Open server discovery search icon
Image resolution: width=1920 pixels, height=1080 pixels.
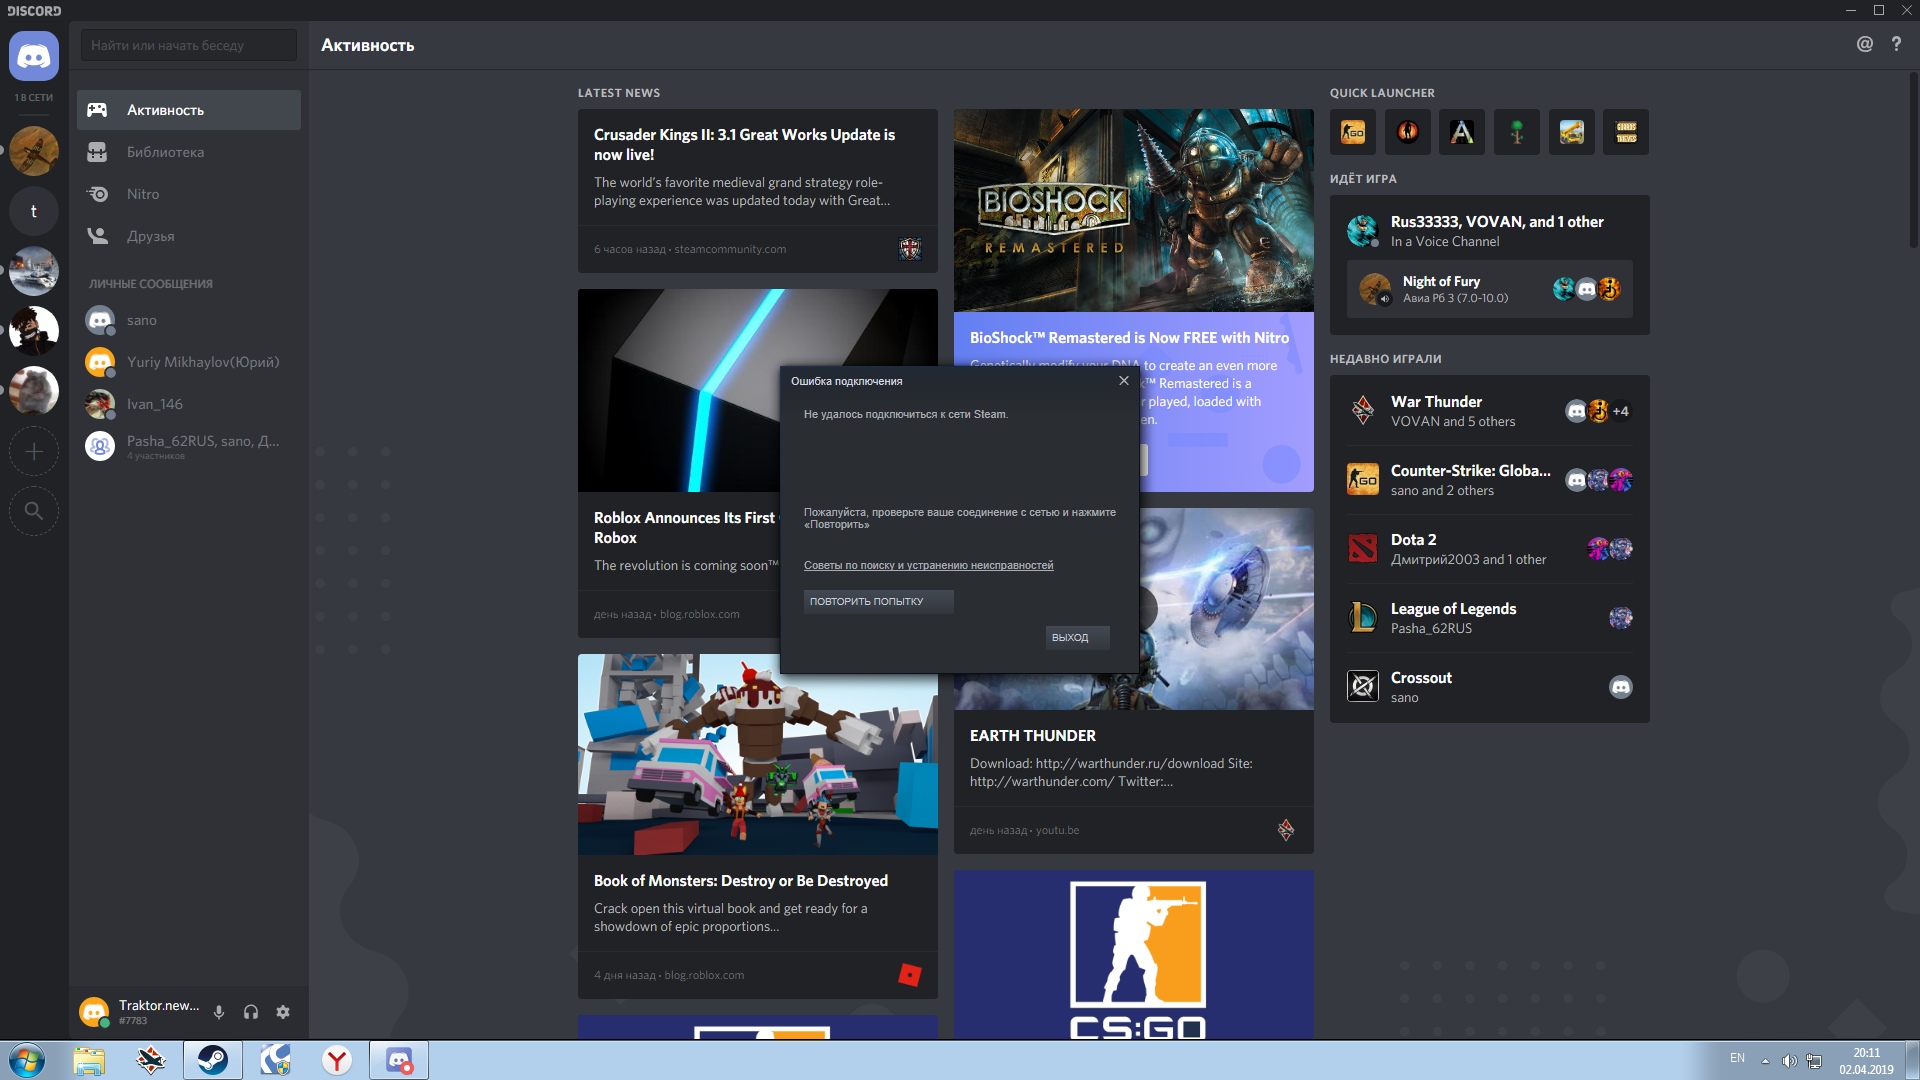coord(34,511)
